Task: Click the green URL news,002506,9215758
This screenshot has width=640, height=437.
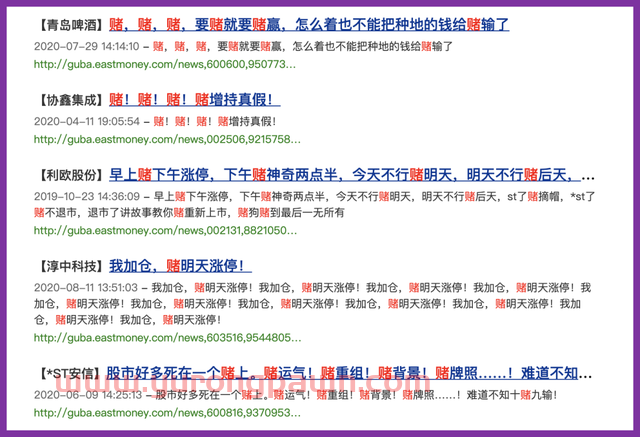Action: pyautogui.click(x=167, y=140)
